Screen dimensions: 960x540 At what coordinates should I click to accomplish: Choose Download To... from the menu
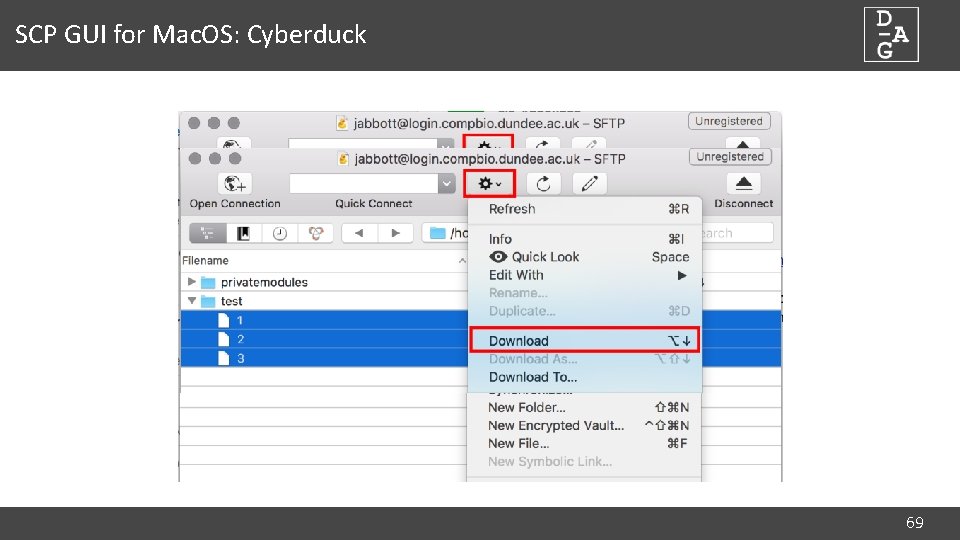584,377
